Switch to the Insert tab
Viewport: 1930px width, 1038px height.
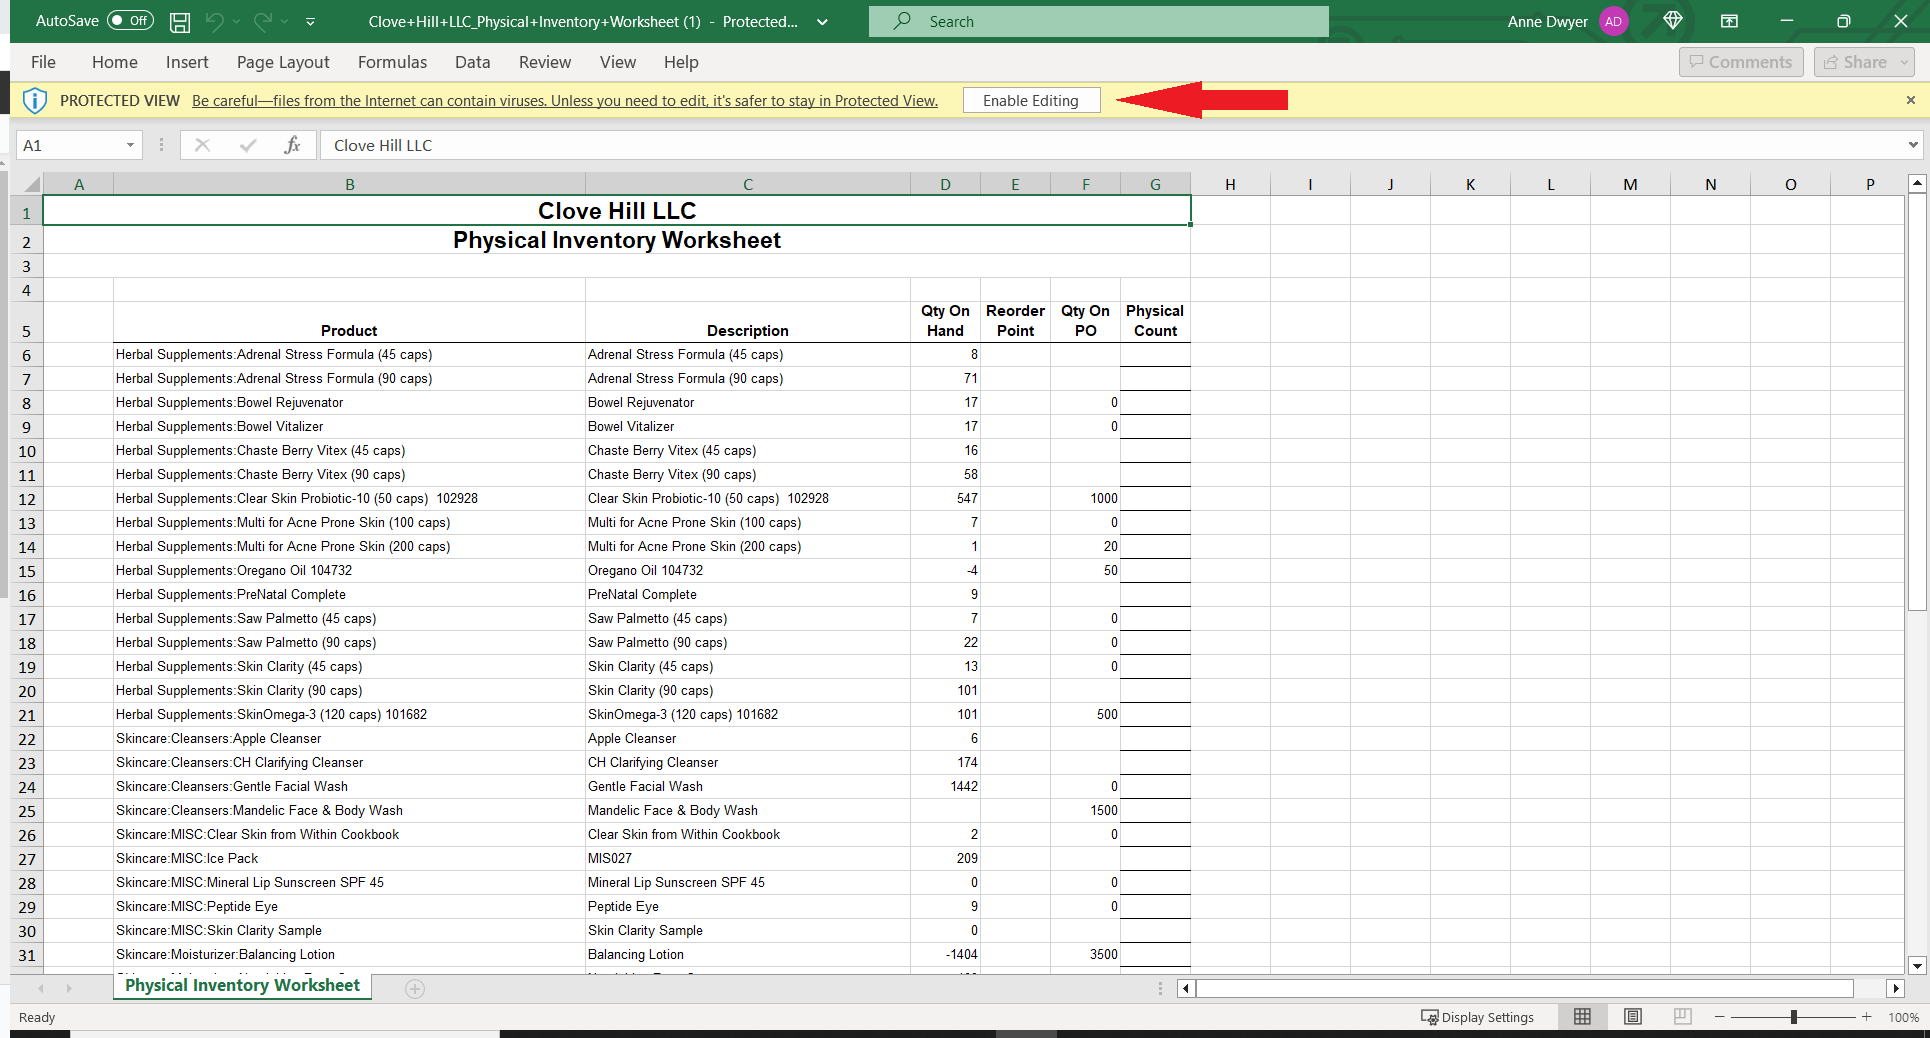[187, 62]
